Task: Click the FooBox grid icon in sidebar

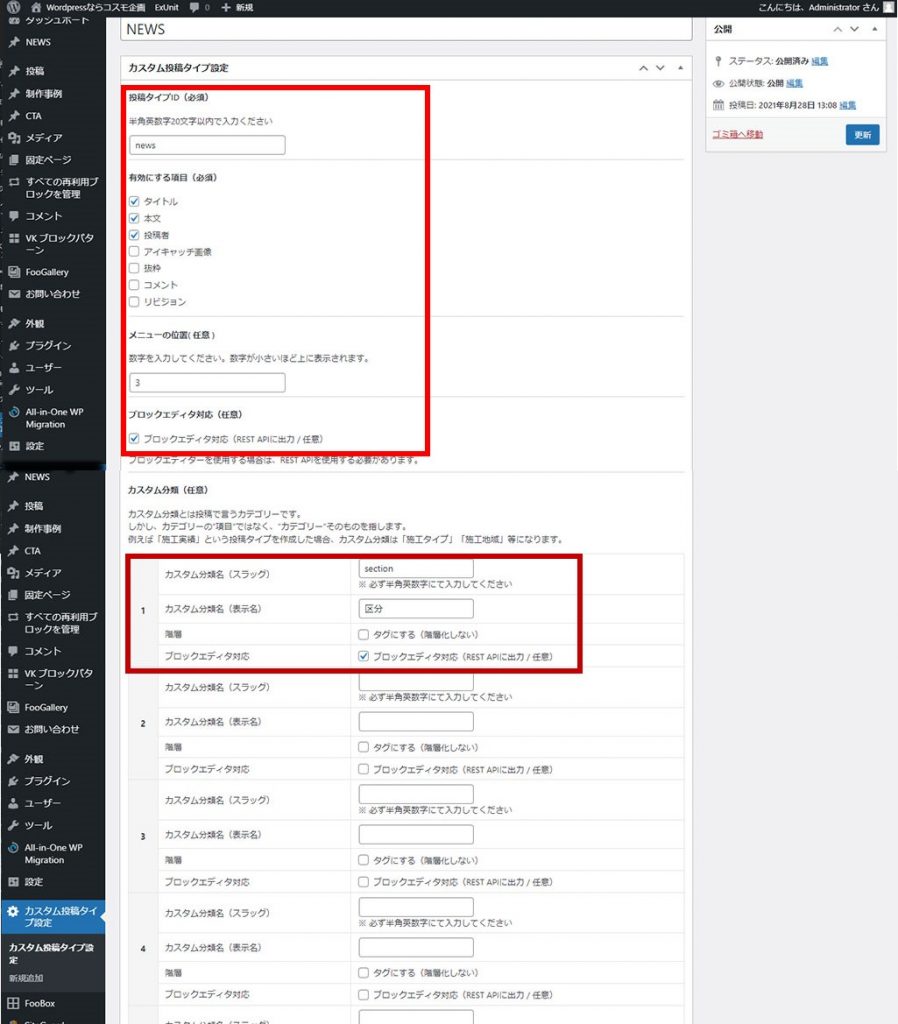Action: click(x=13, y=1003)
